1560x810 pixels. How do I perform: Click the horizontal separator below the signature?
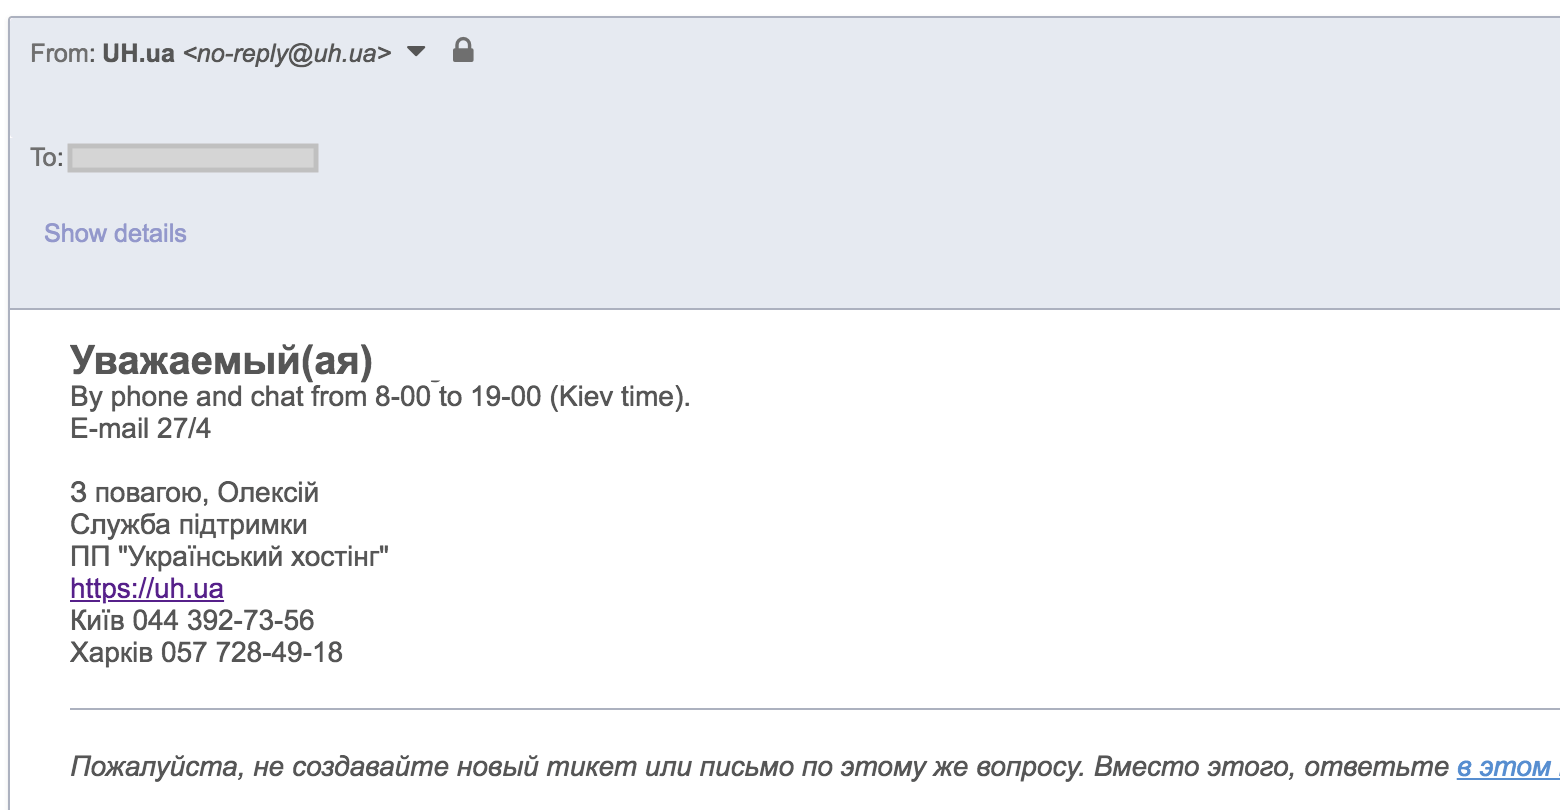tap(815, 709)
